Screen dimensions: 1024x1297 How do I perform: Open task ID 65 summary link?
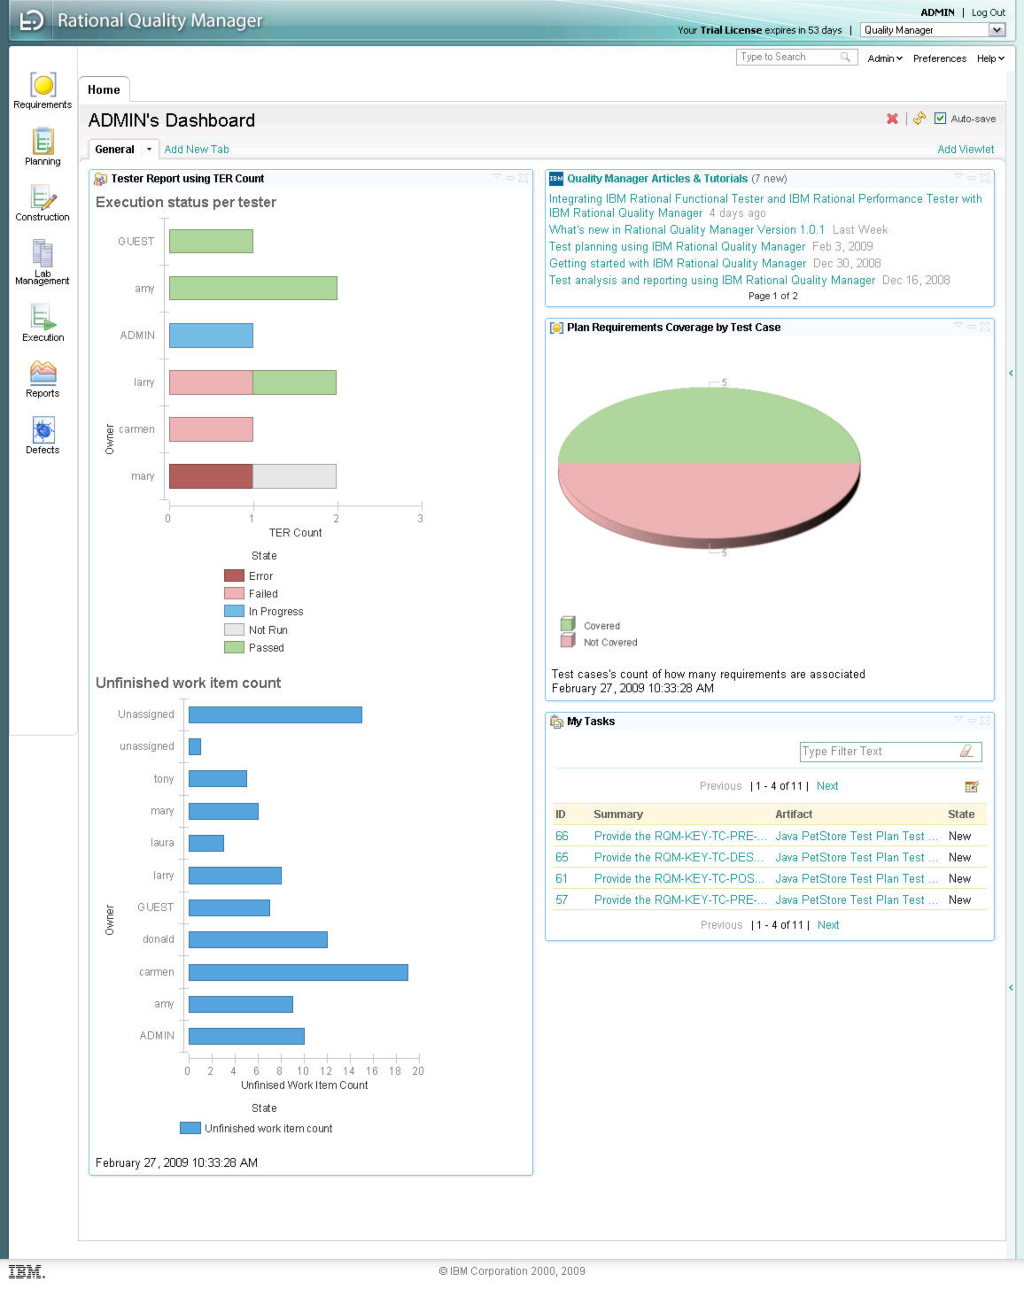click(x=679, y=858)
